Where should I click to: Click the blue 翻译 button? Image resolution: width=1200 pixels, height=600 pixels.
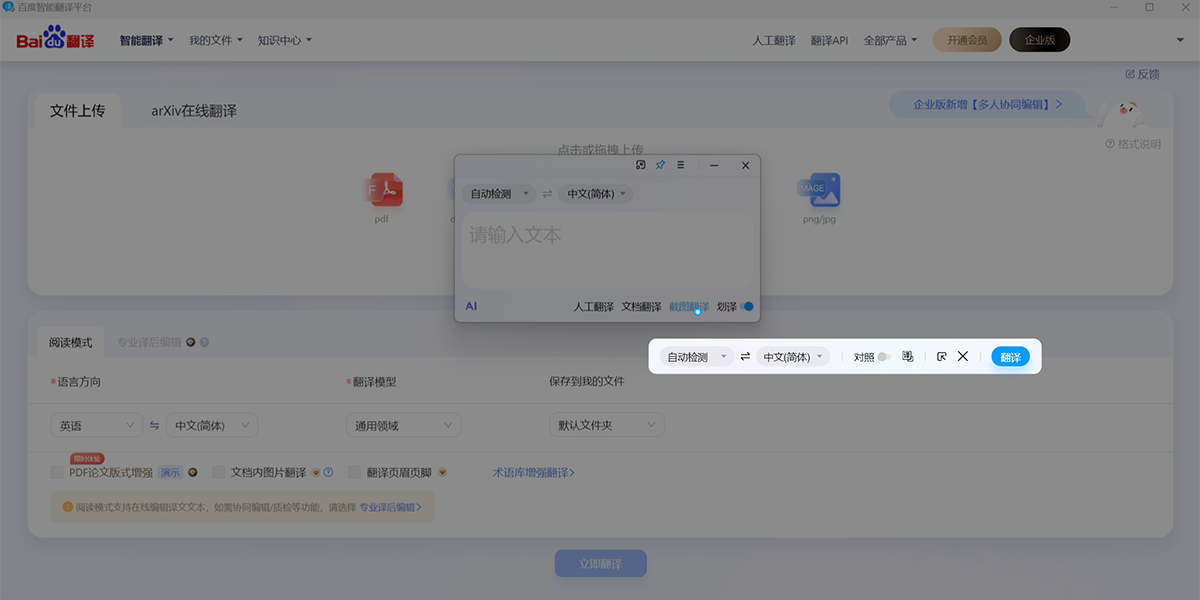tap(1010, 357)
